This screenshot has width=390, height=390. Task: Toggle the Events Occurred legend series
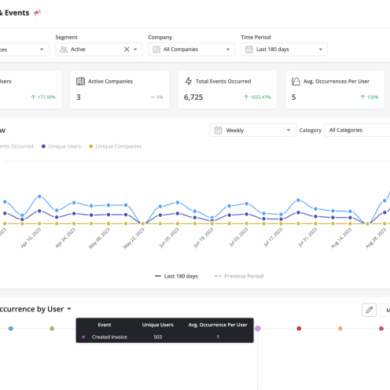click(x=17, y=146)
